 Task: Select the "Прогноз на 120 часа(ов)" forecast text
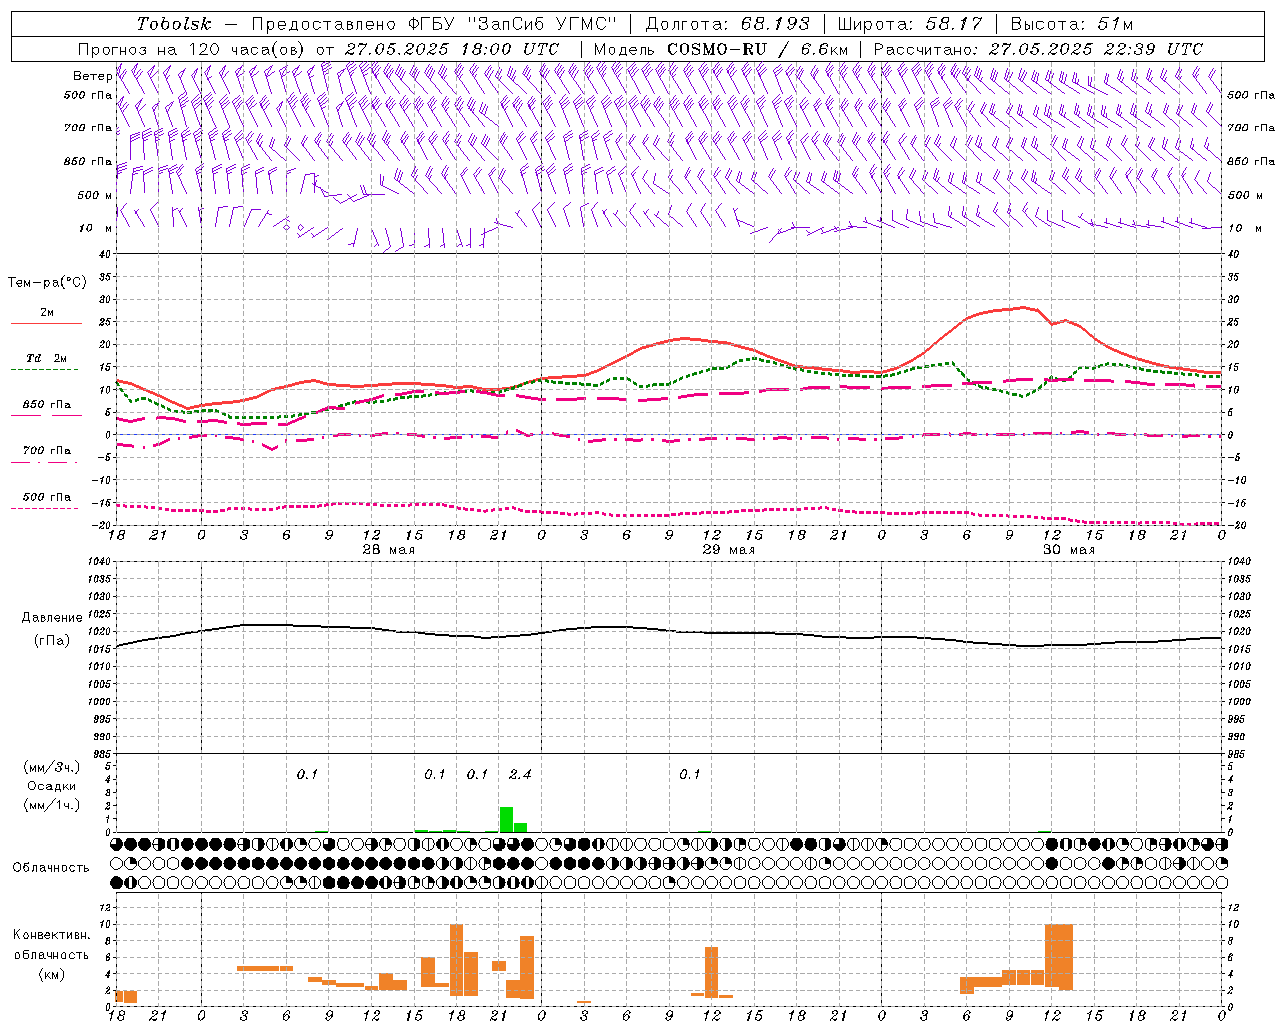(x=192, y=49)
